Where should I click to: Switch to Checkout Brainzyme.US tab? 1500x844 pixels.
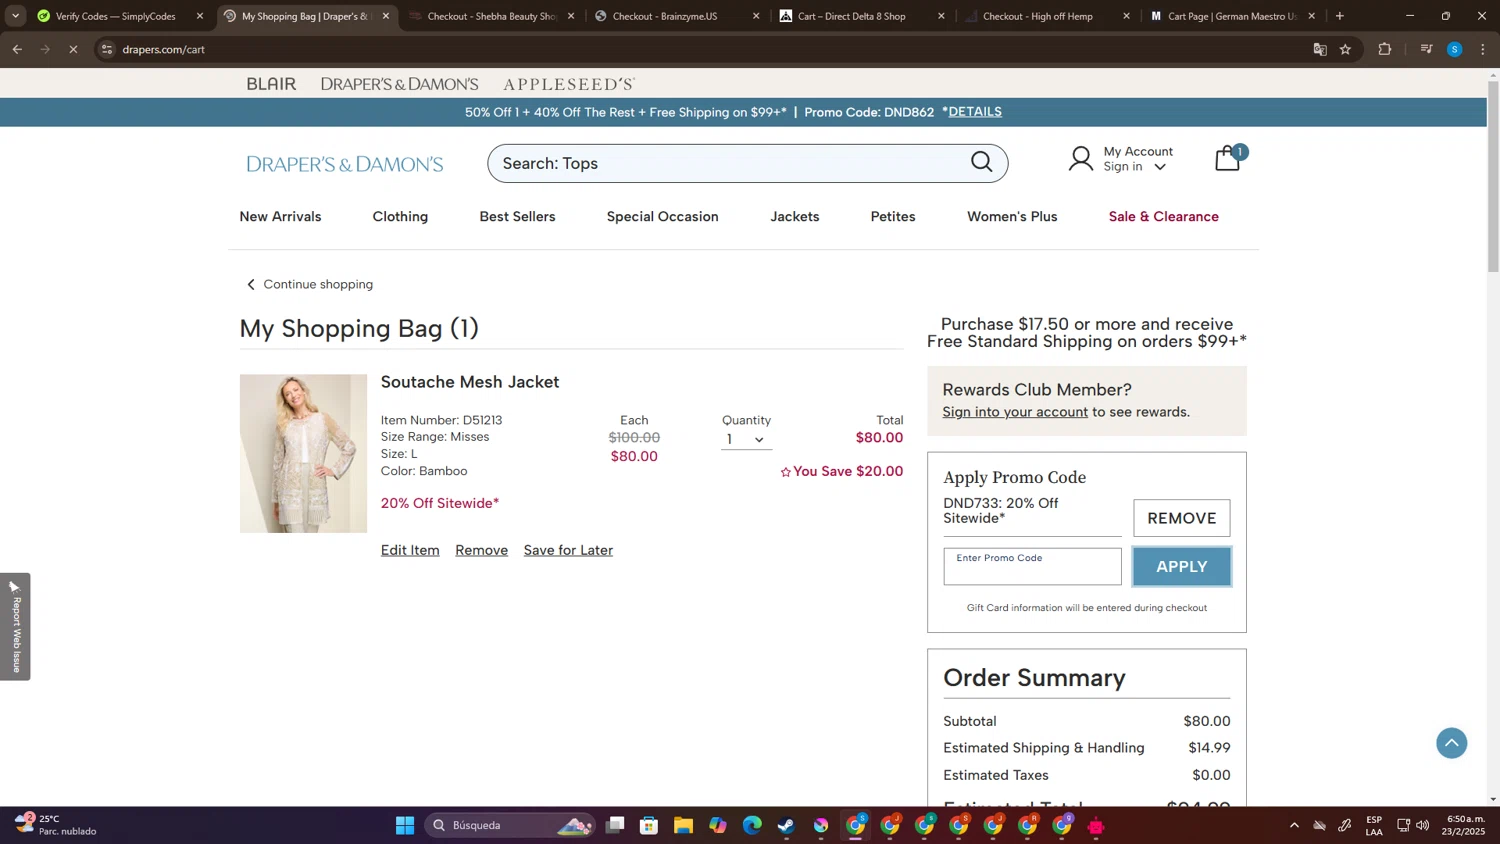(677, 16)
